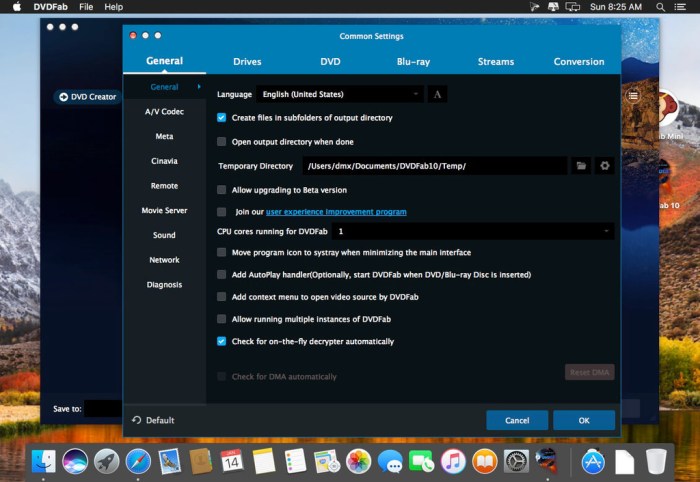Click the DVD Creator mode icon

point(64,97)
